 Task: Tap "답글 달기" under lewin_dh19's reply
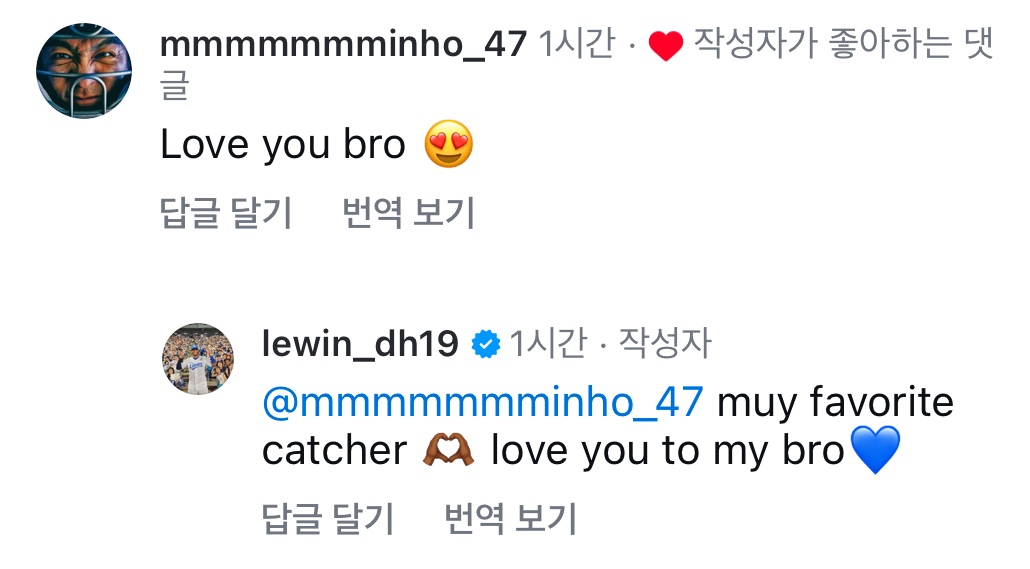328,519
